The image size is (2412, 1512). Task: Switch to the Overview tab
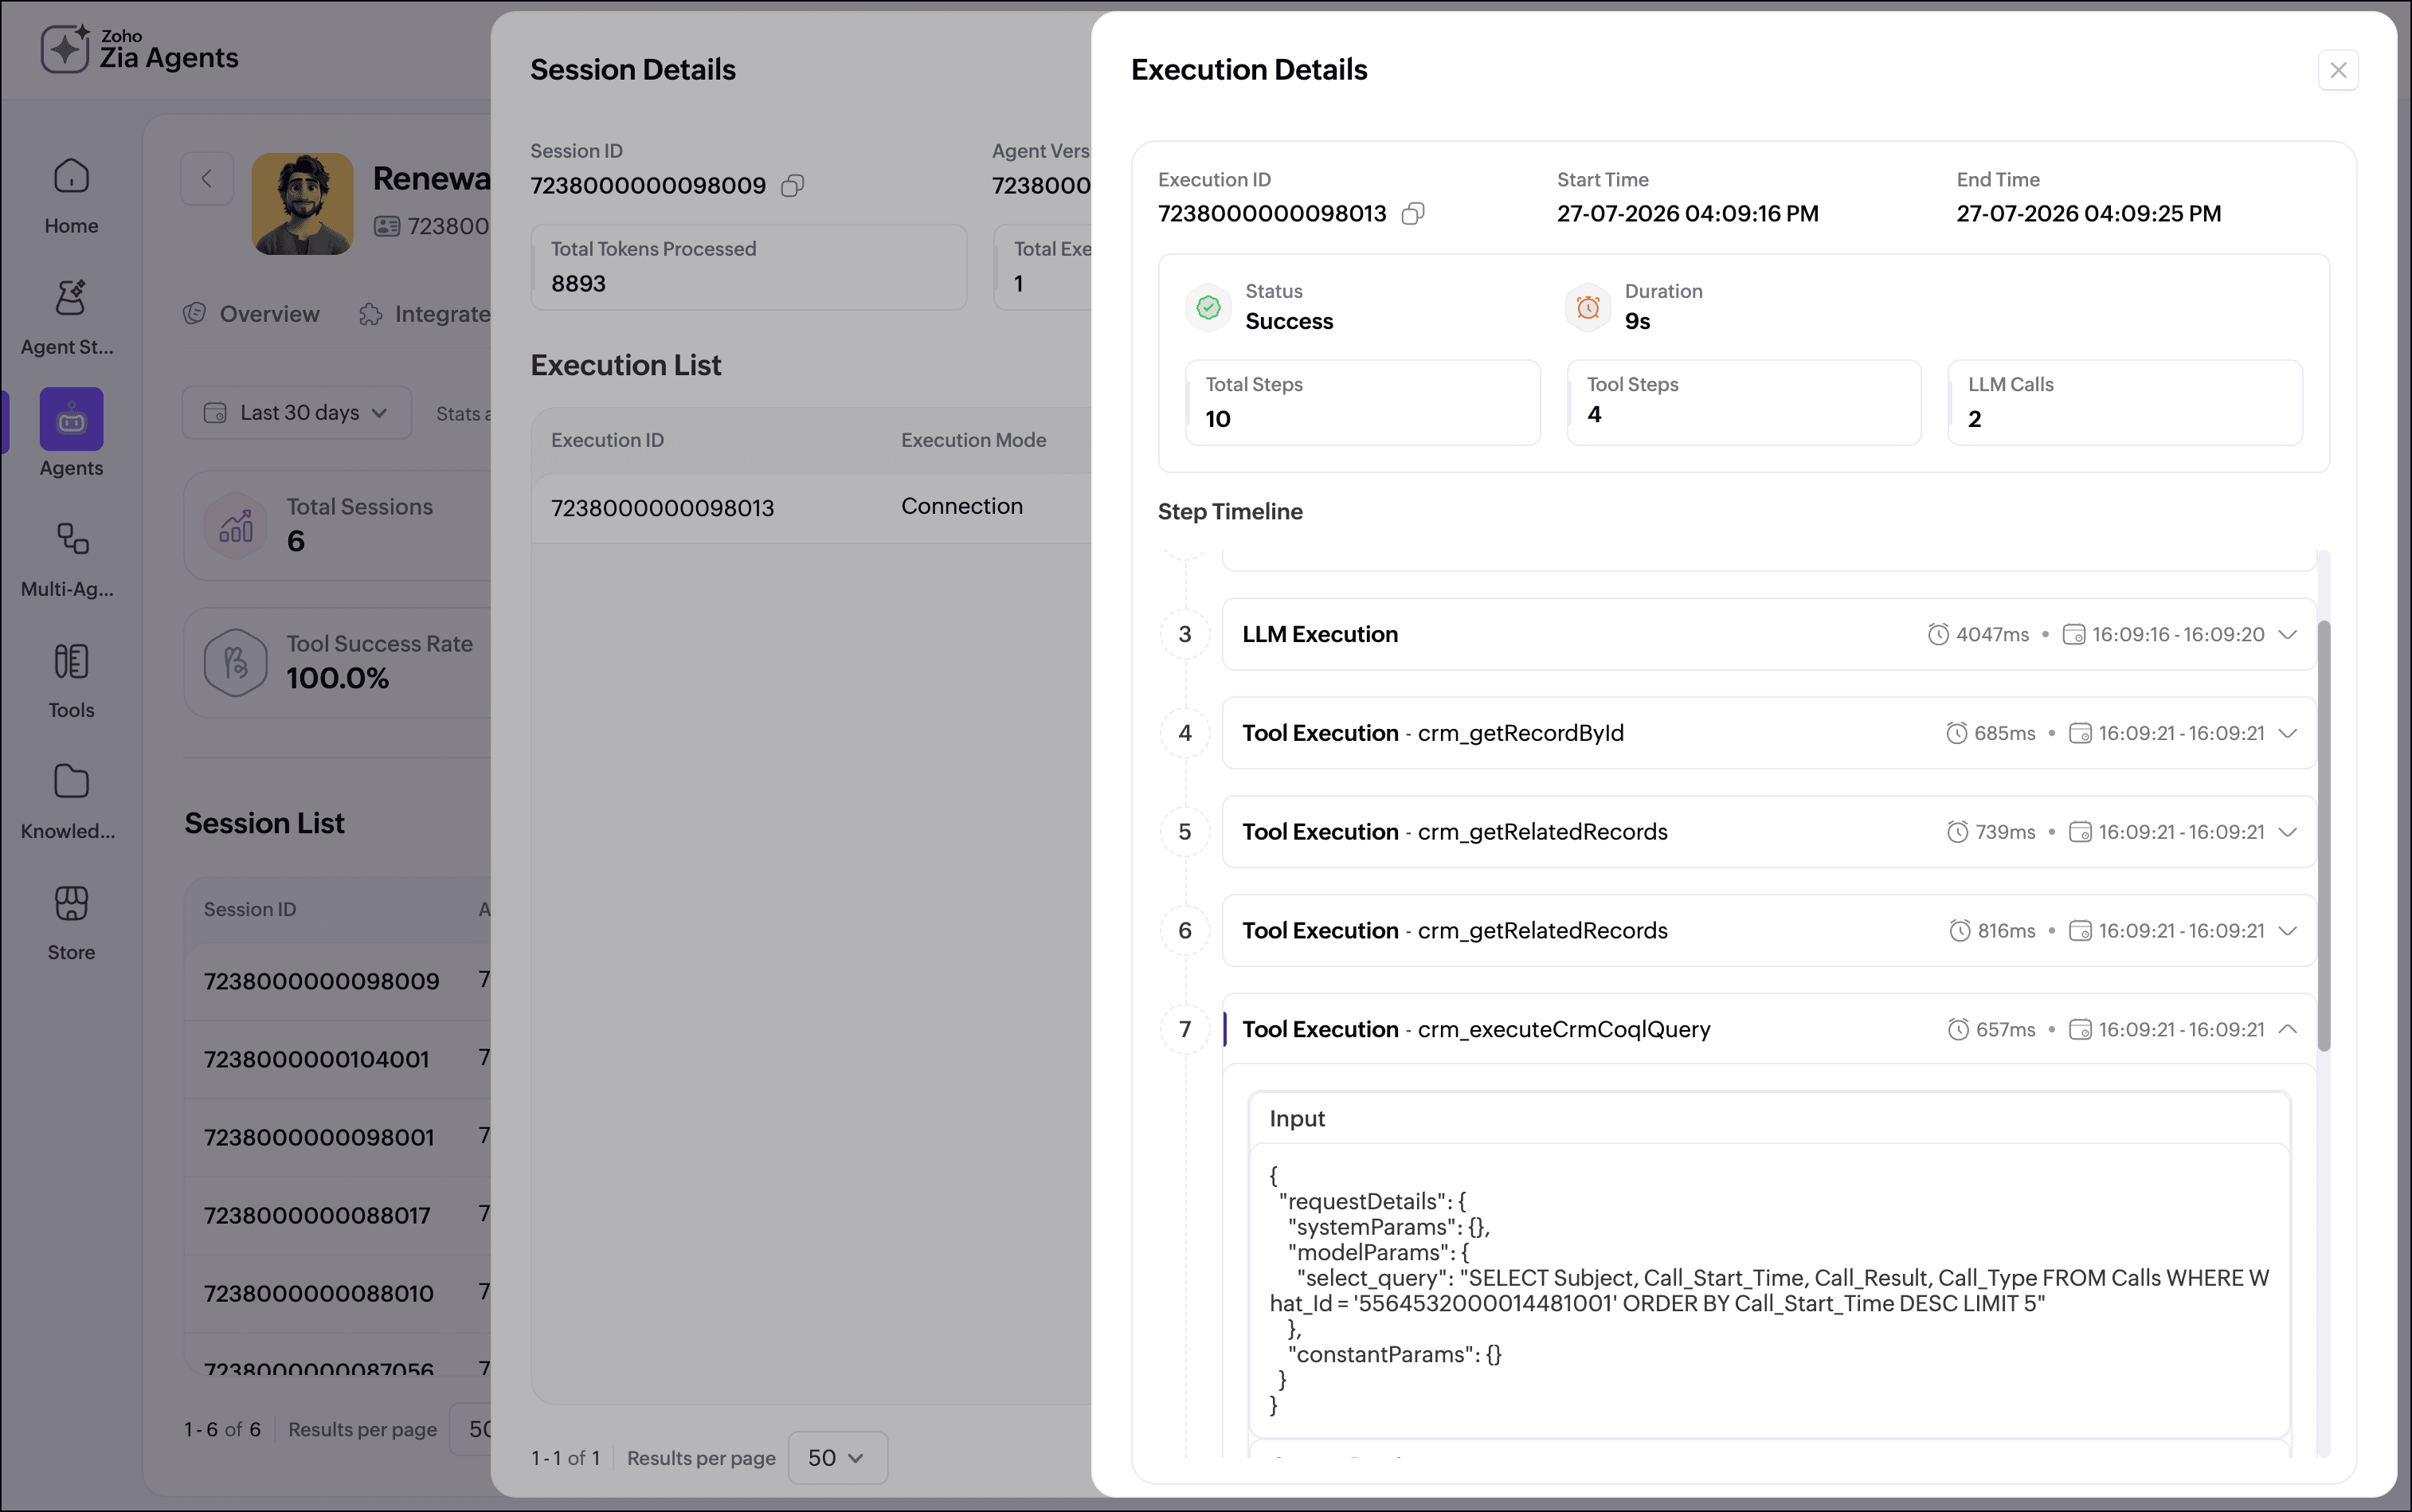[x=252, y=314]
